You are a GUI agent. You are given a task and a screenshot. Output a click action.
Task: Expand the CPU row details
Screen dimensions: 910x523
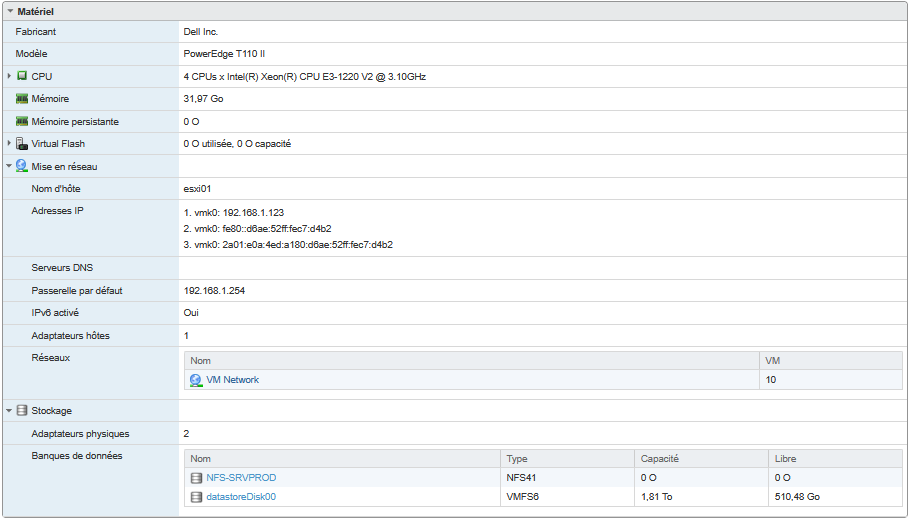(9, 76)
